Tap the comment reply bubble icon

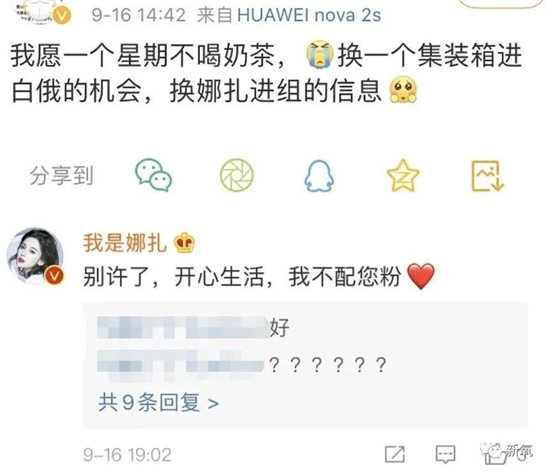coord(445,454)
